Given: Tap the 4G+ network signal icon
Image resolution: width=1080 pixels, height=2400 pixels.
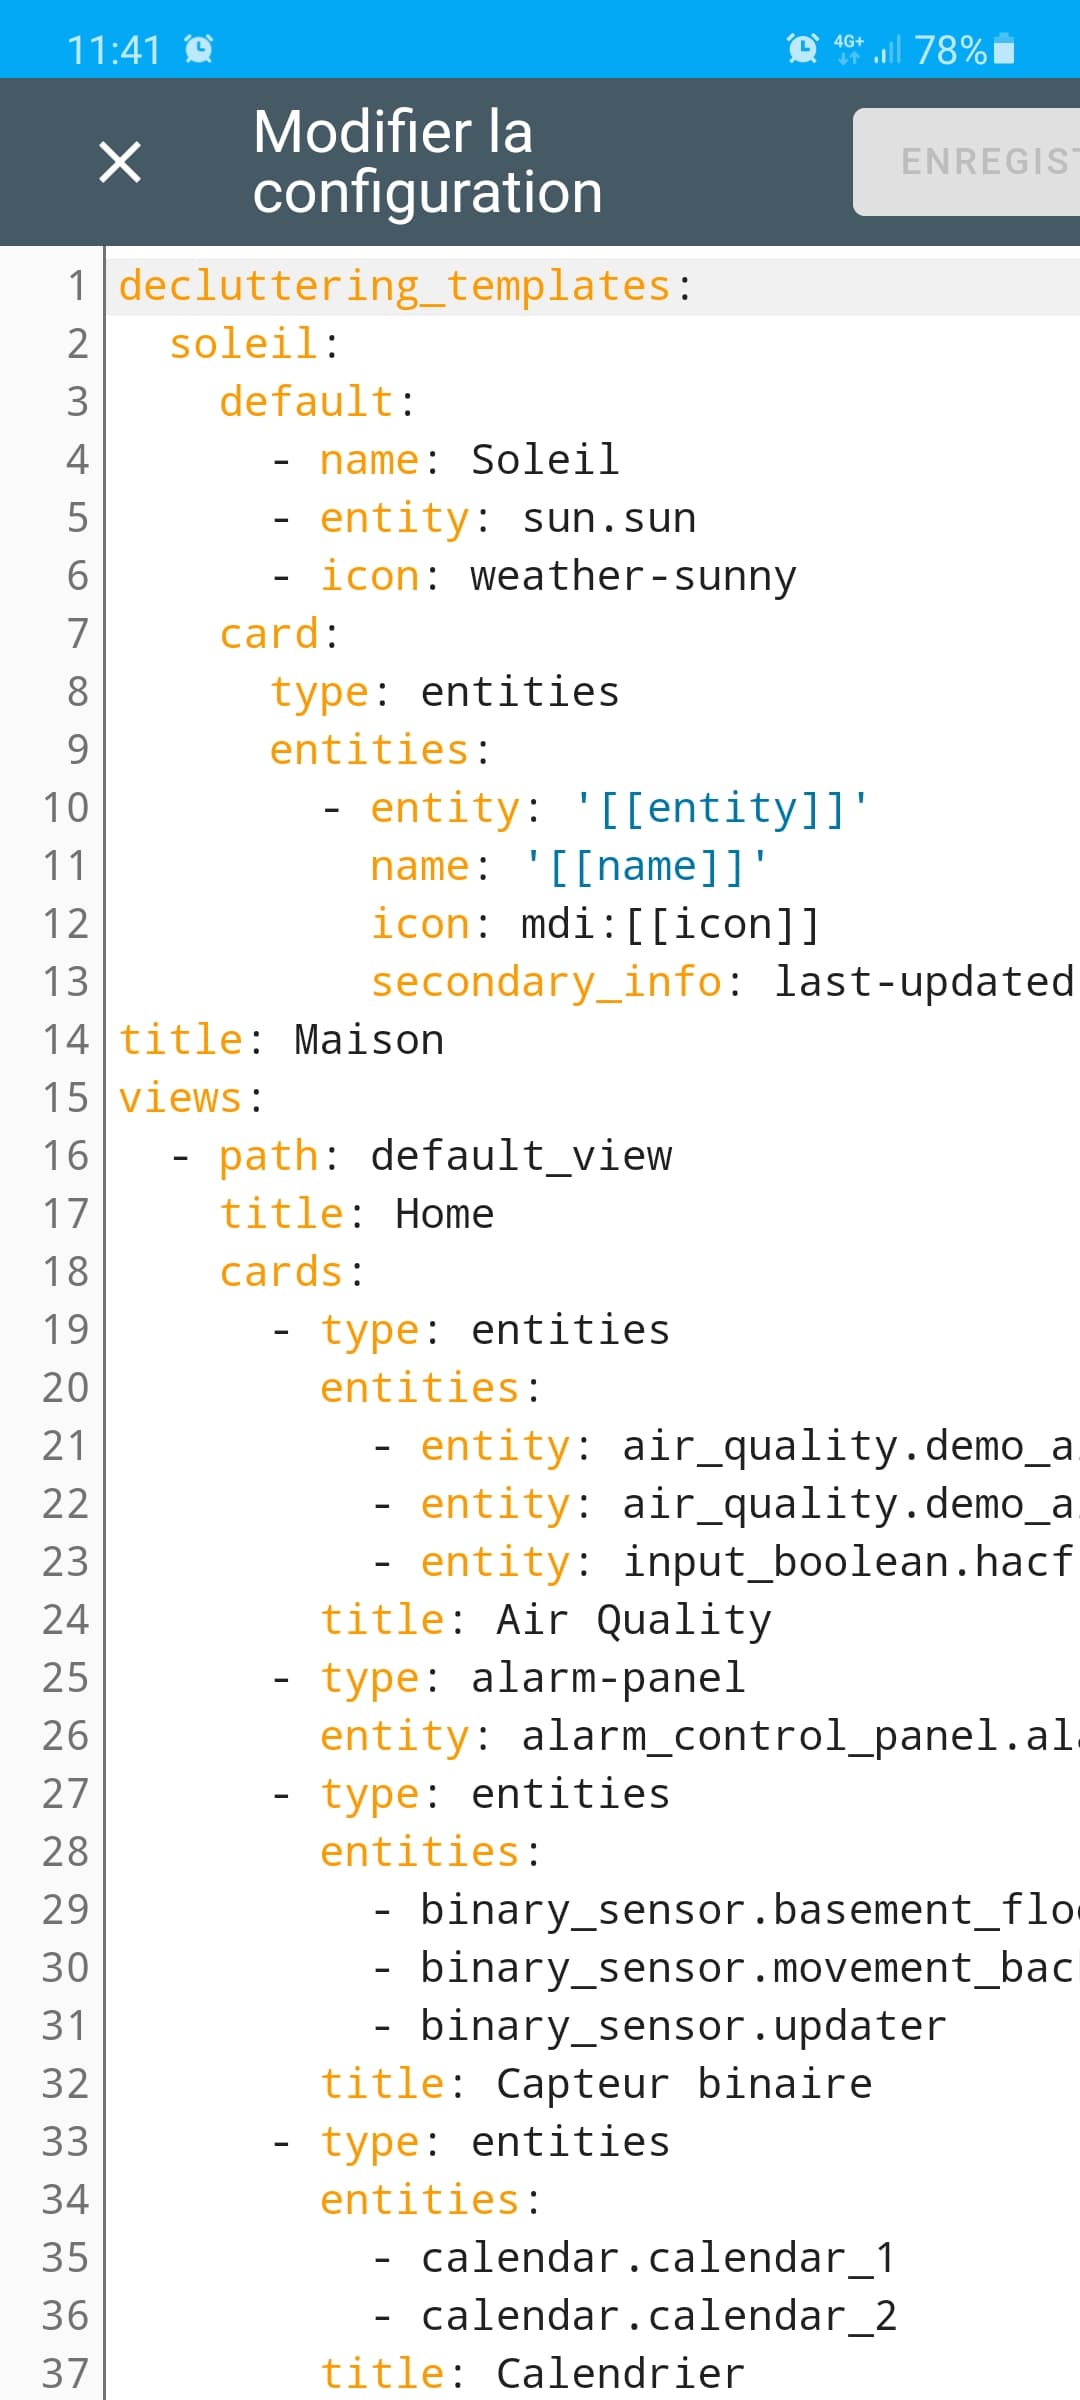Looking at the screenshot, I should tap(849, 48).
